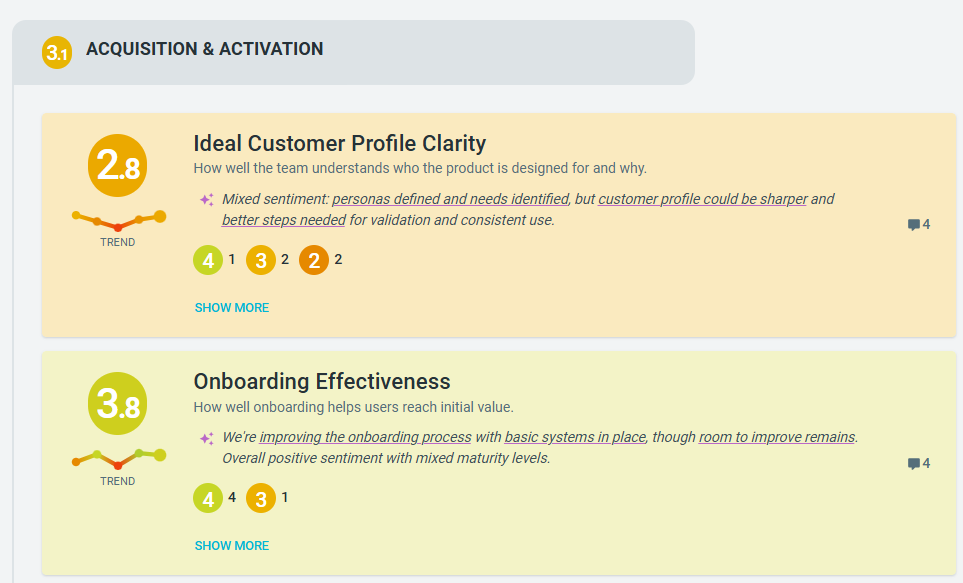Expand Show More on Onboarding Effectiveness
Viewport: 963px width, 583px height.
(232, 546)
